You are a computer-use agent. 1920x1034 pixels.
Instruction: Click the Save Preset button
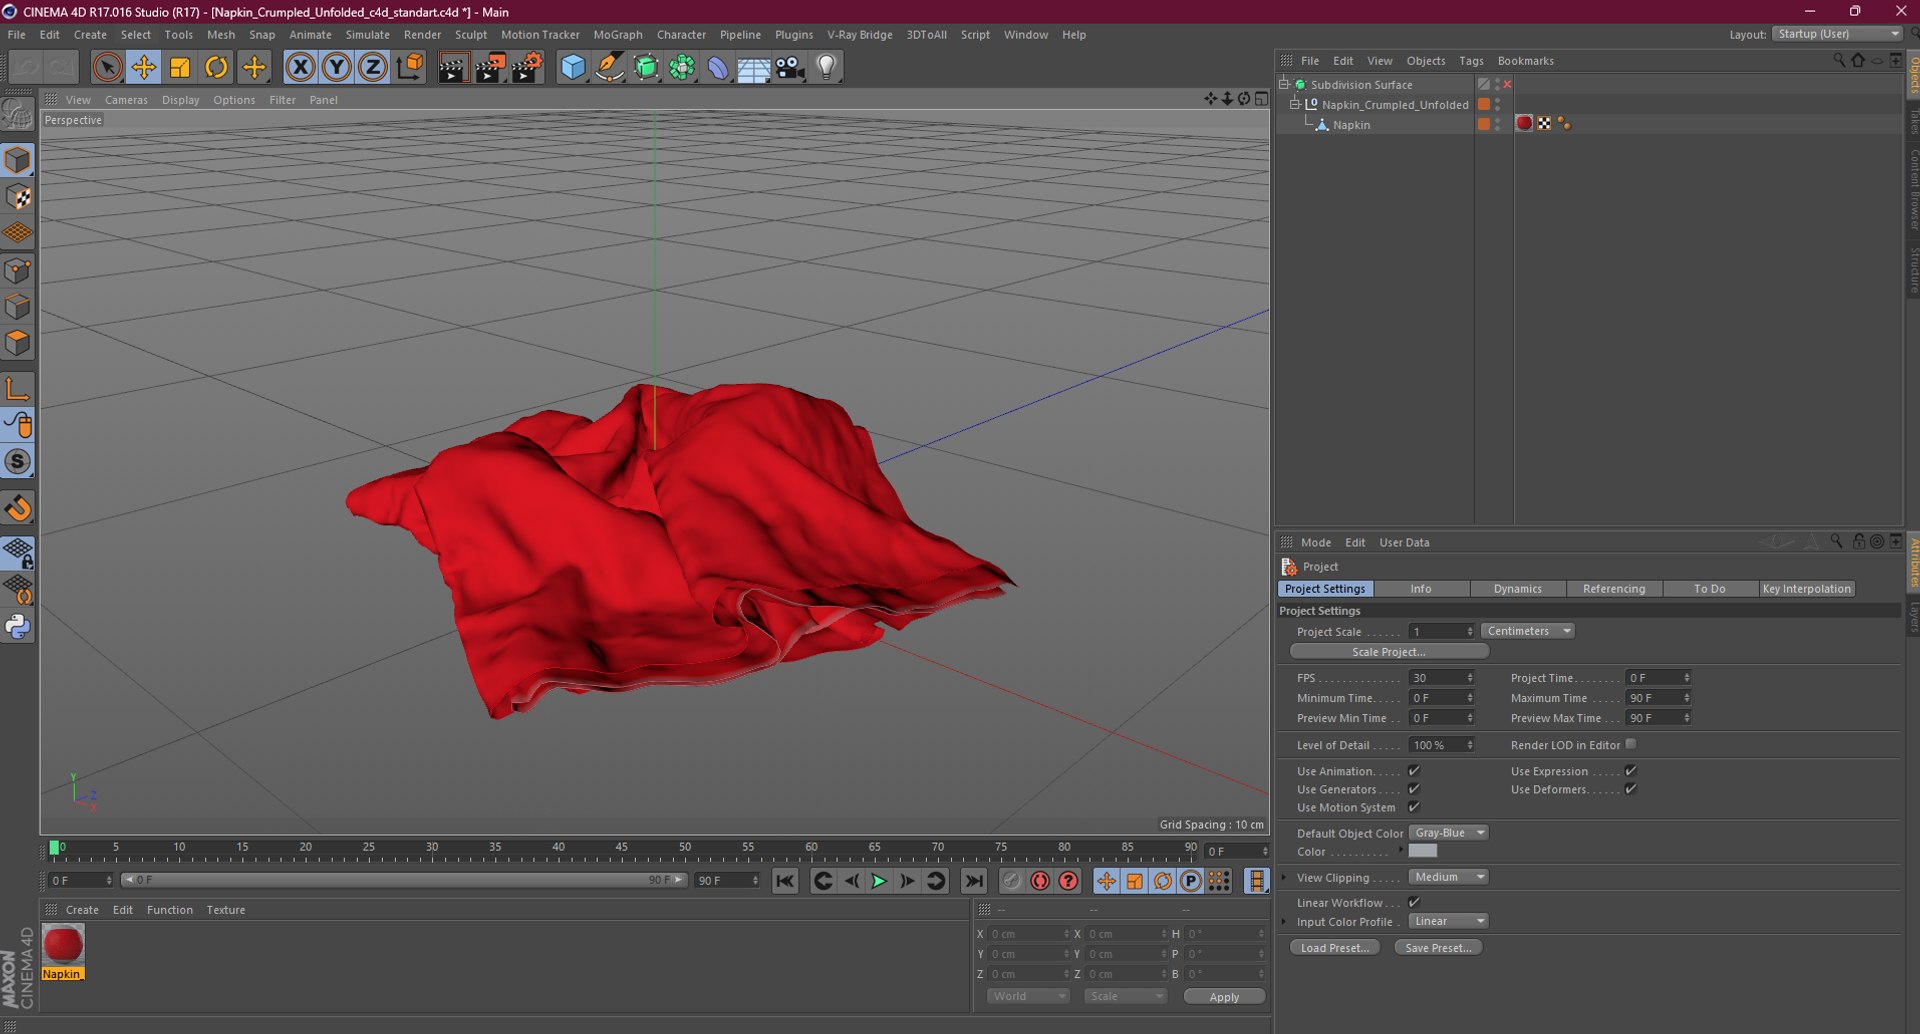1438,948
